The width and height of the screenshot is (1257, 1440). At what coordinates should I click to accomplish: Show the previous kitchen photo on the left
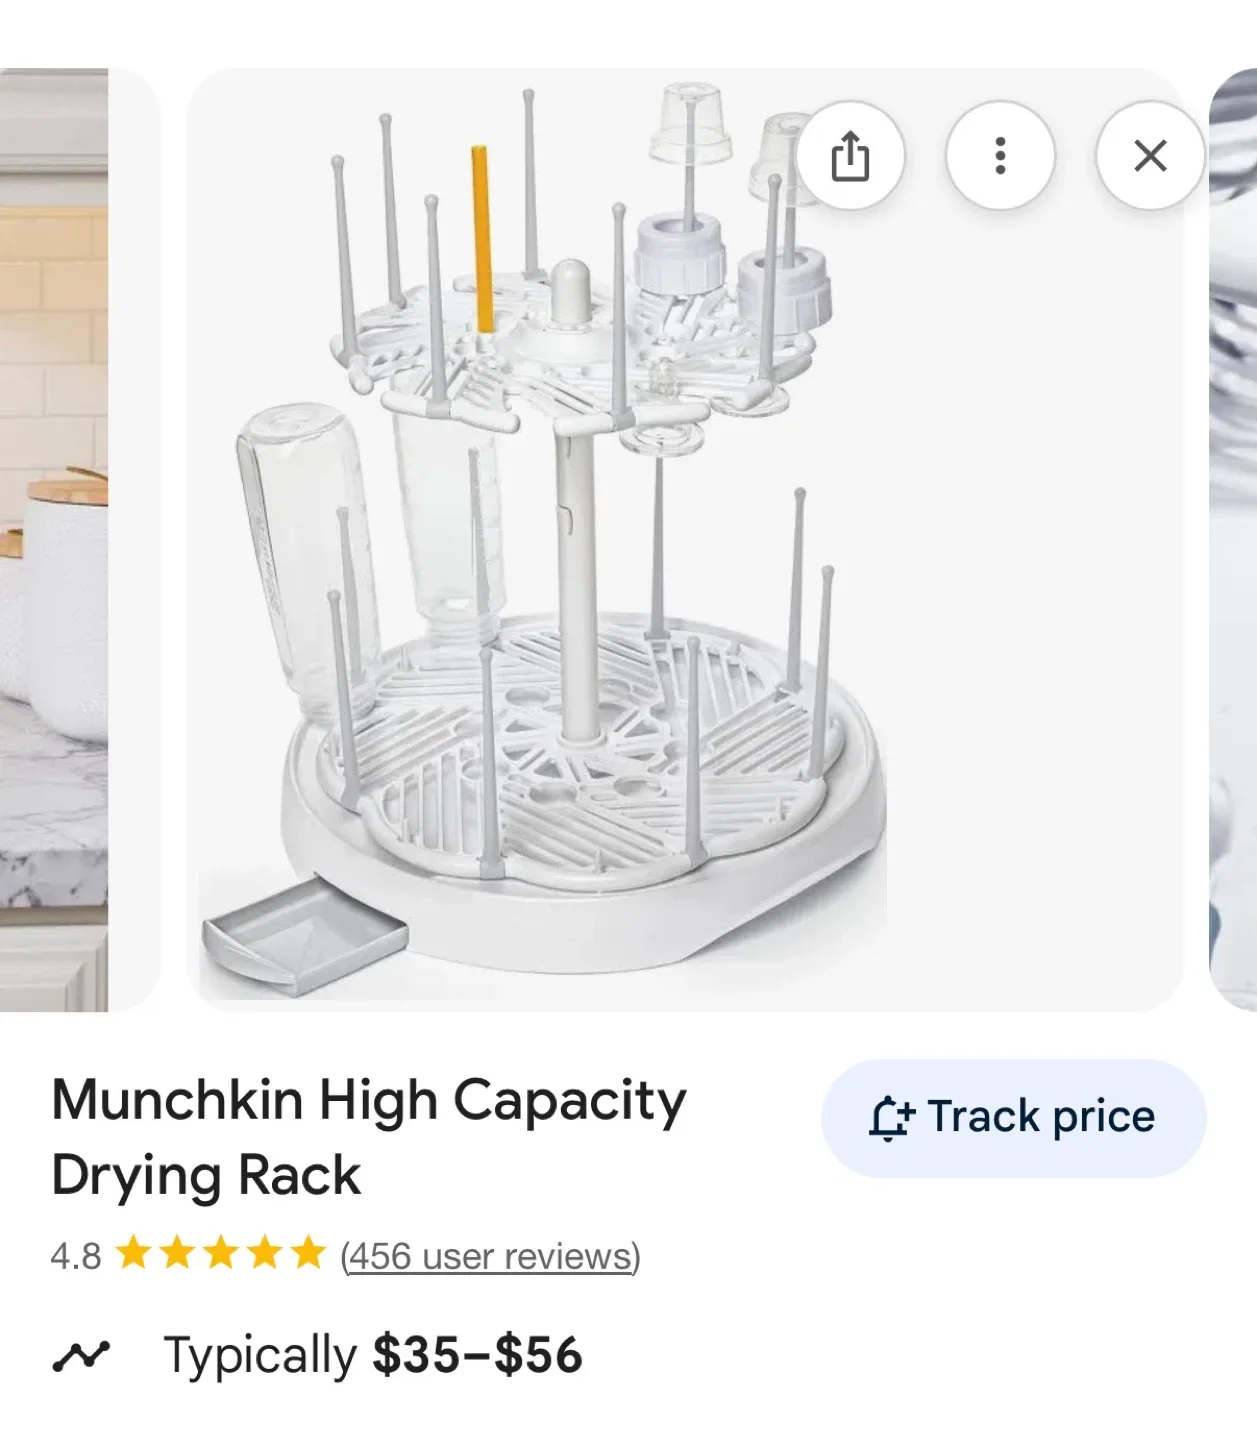tap(54, 540)
